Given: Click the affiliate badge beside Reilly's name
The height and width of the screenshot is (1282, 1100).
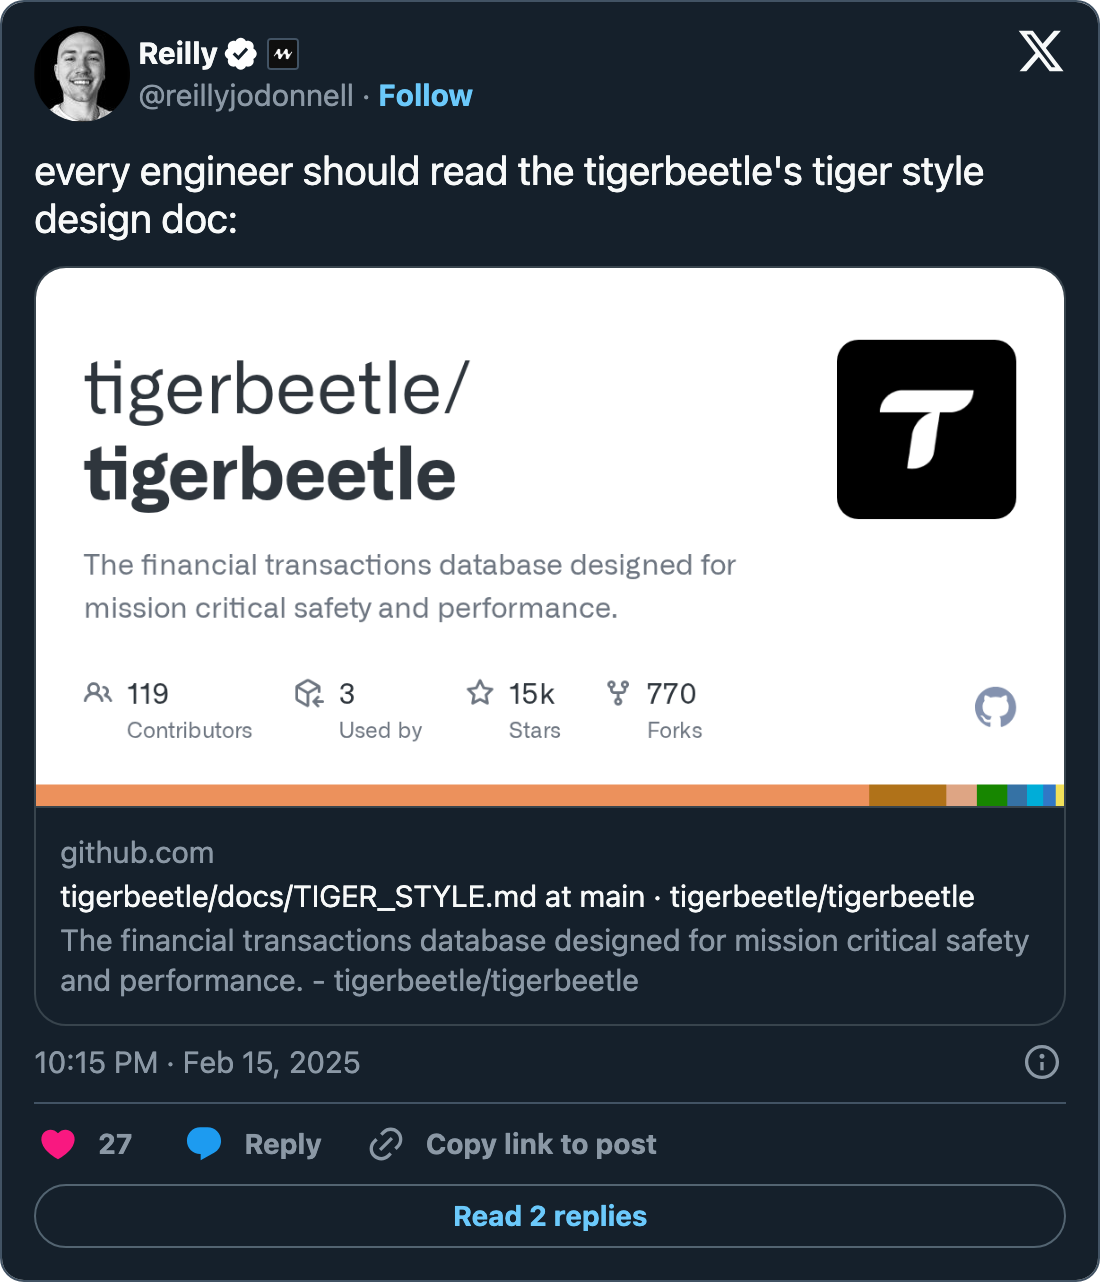Looking at the screenshot, I should tap(283, 54).
